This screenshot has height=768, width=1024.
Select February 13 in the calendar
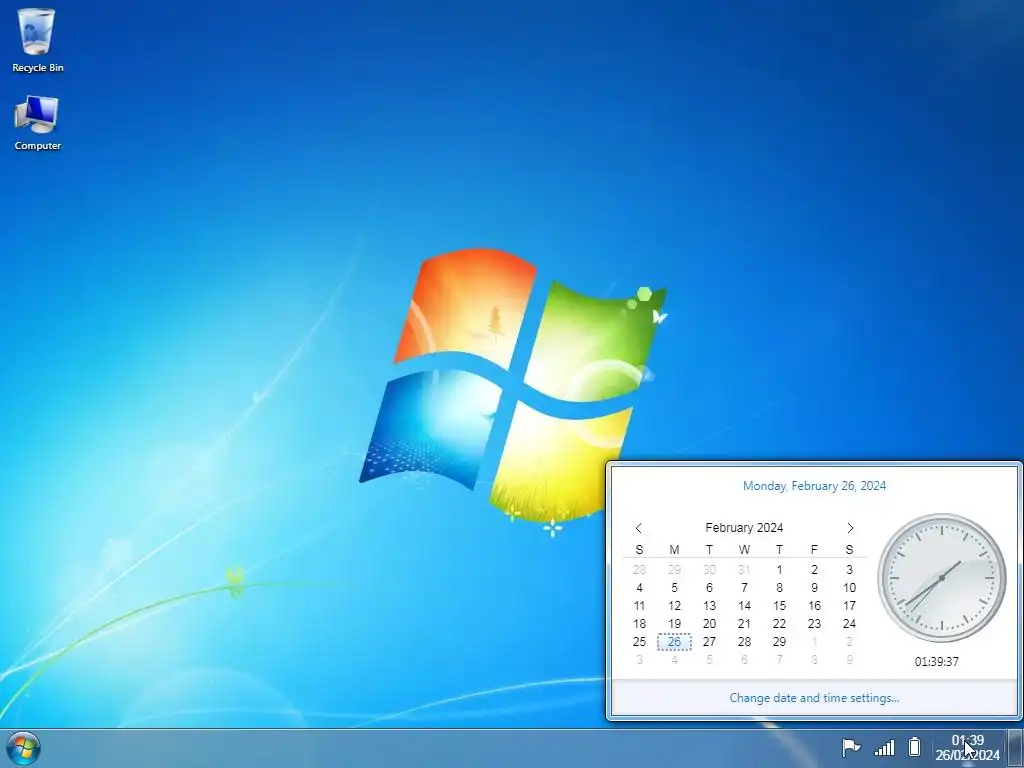pos(709,606)
